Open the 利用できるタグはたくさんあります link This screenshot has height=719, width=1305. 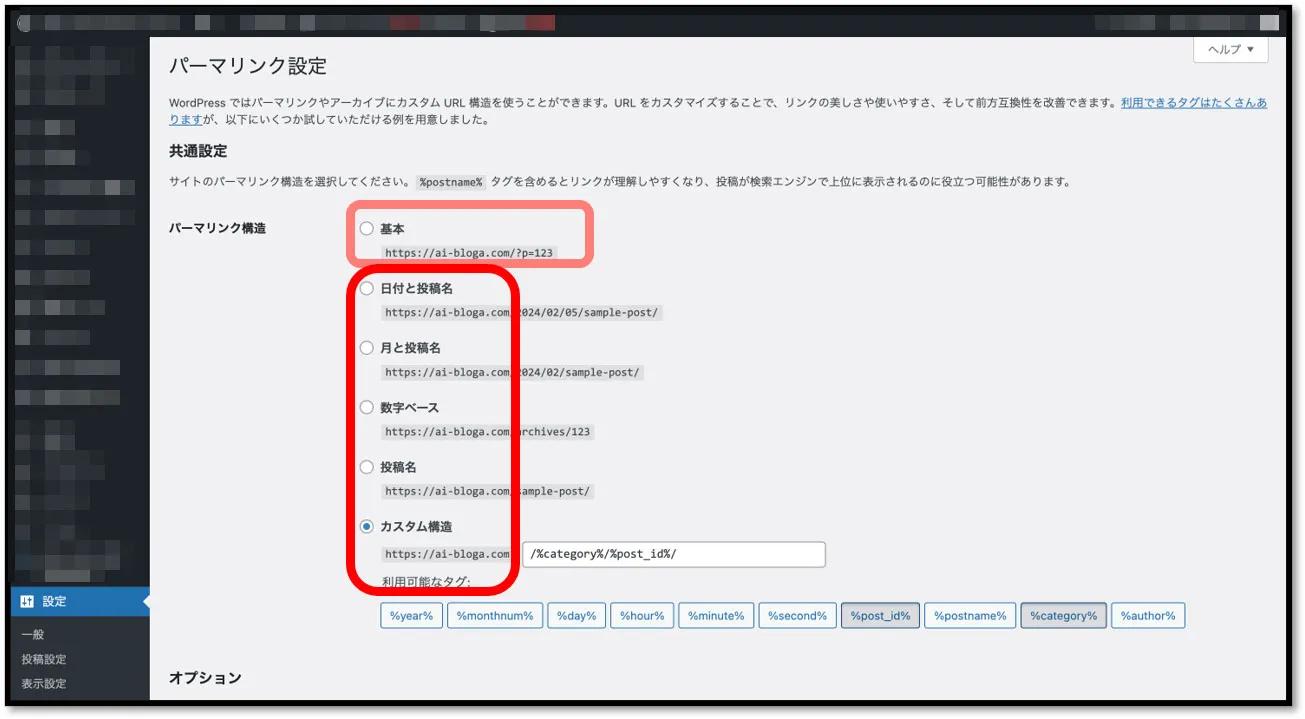1193,103
